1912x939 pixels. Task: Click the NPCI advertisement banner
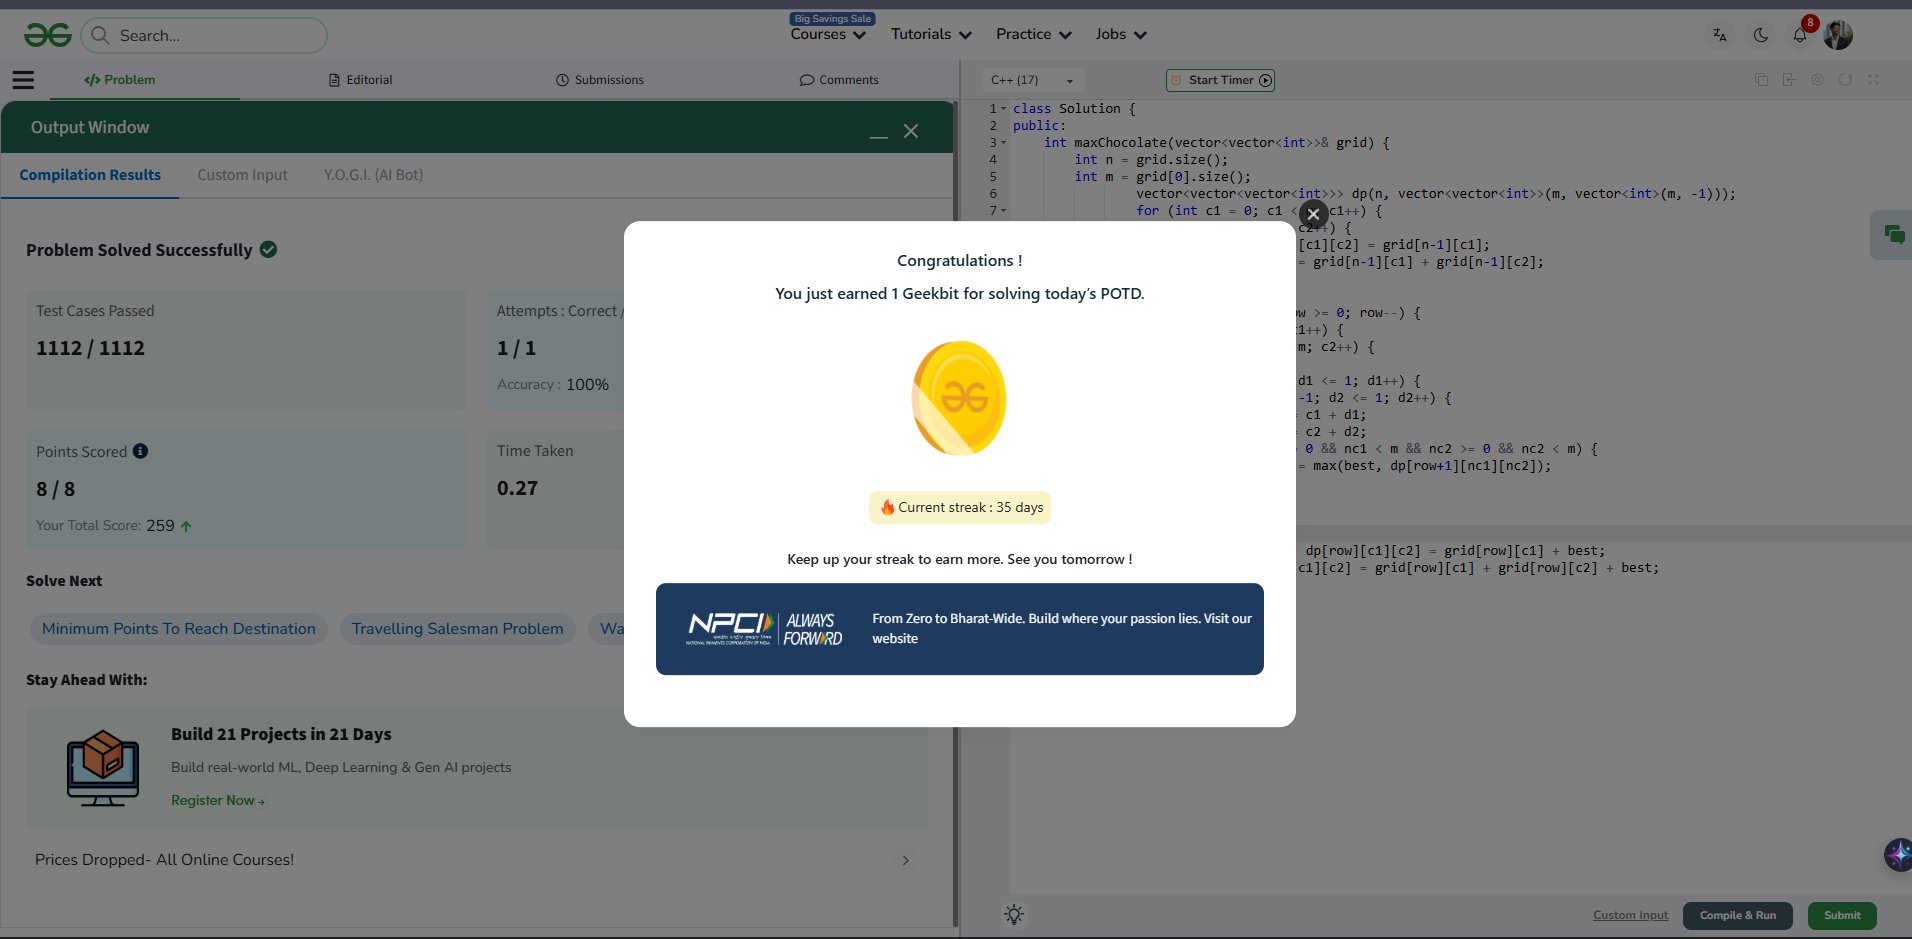[960, 629]
